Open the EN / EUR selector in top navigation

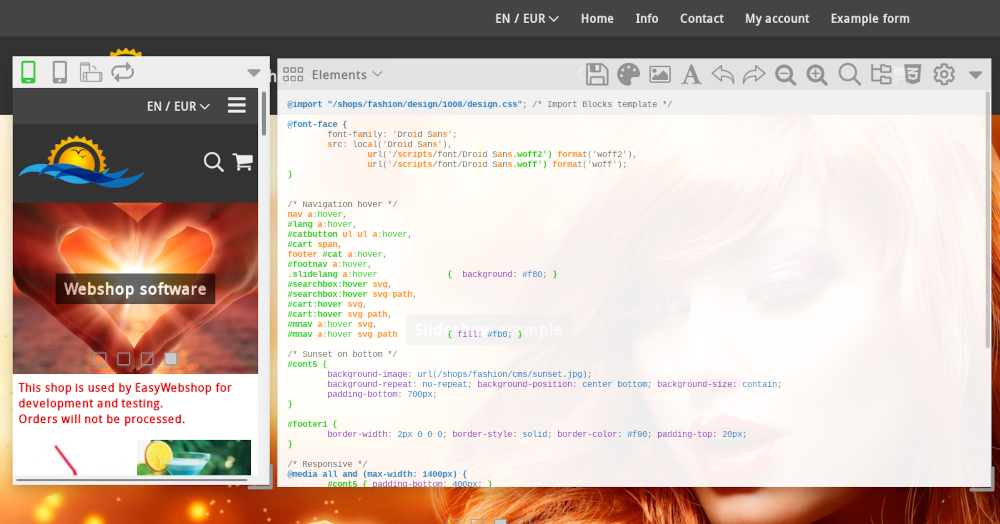pos(527,19)
